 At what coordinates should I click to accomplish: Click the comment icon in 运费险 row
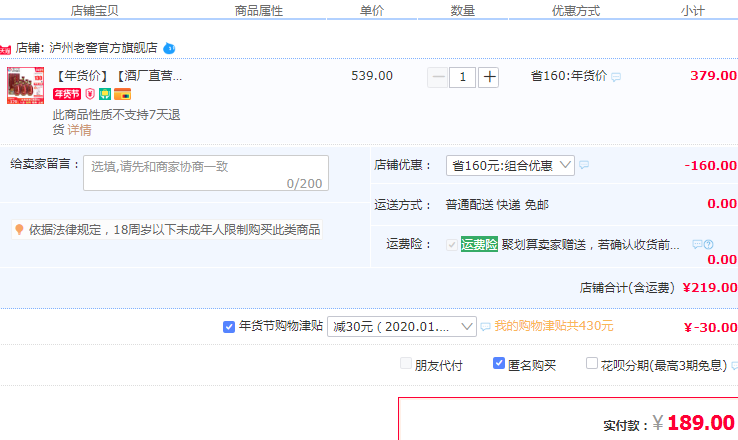[697, 244]
